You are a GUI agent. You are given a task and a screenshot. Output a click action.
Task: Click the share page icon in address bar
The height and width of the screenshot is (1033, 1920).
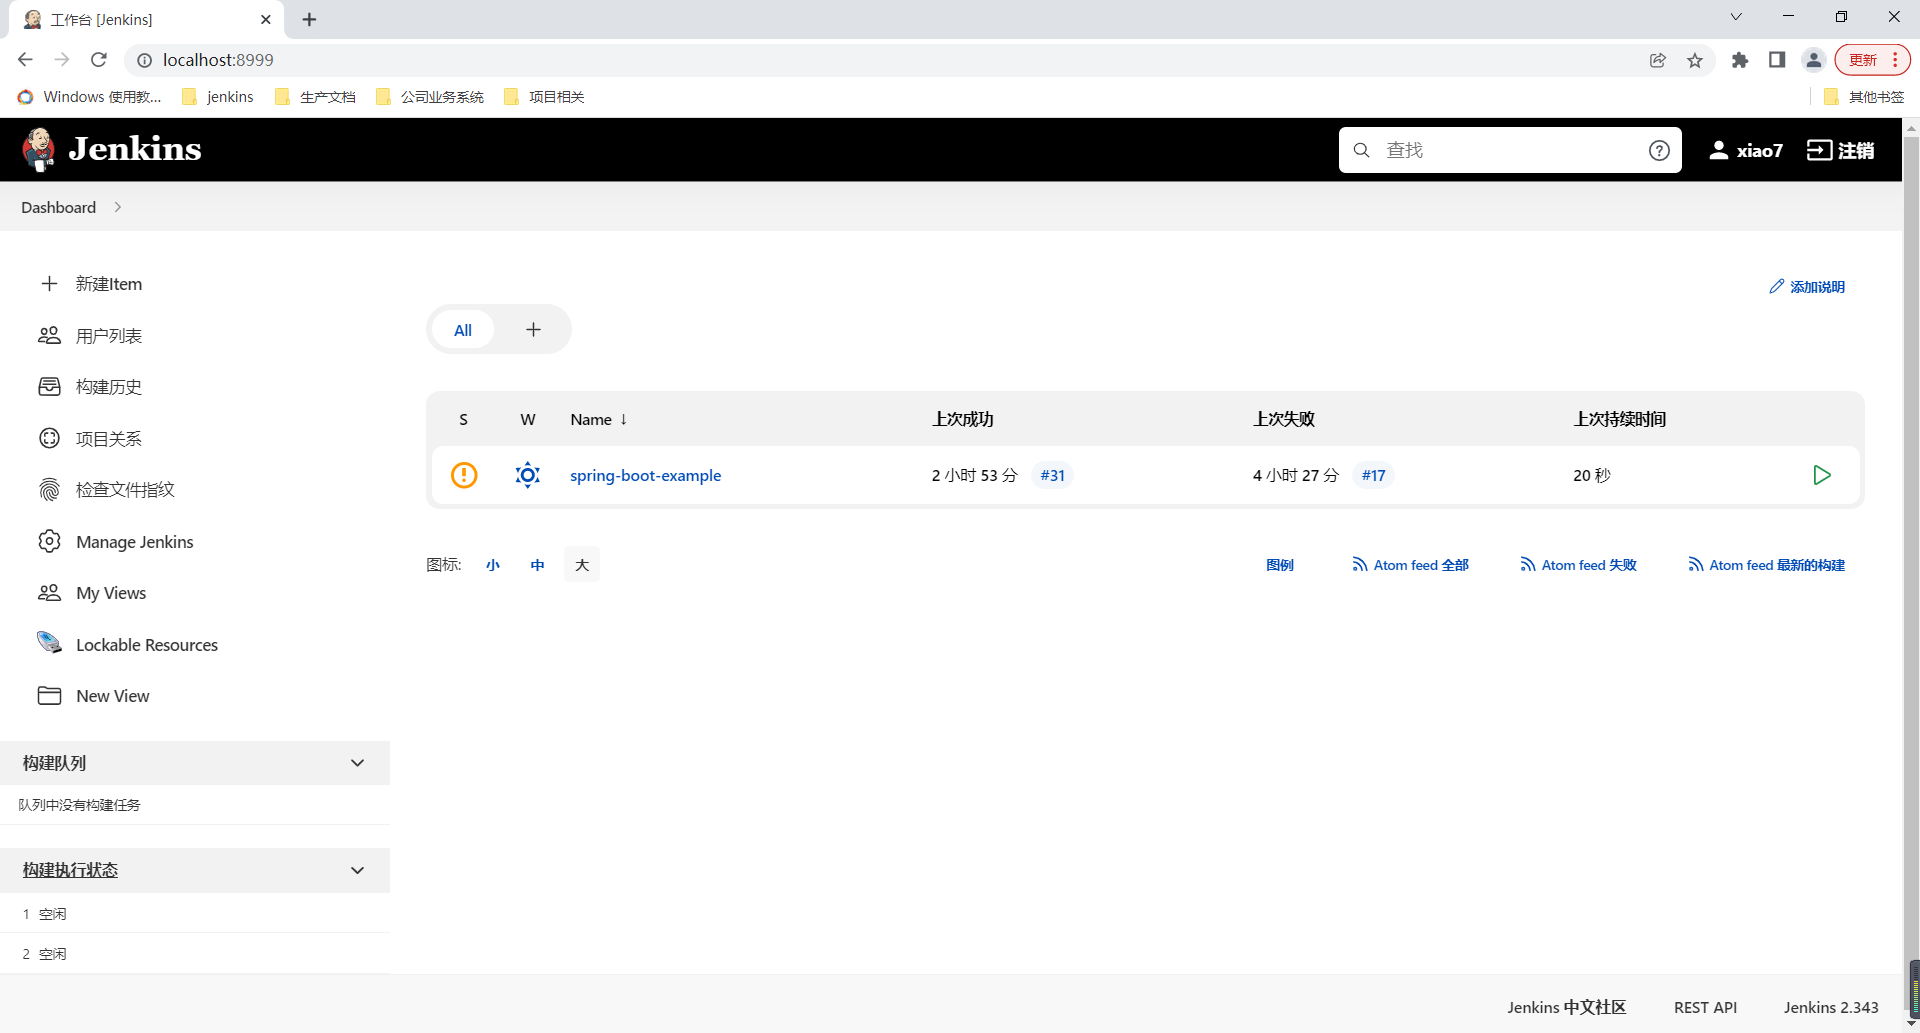[x=1658, y=60]
